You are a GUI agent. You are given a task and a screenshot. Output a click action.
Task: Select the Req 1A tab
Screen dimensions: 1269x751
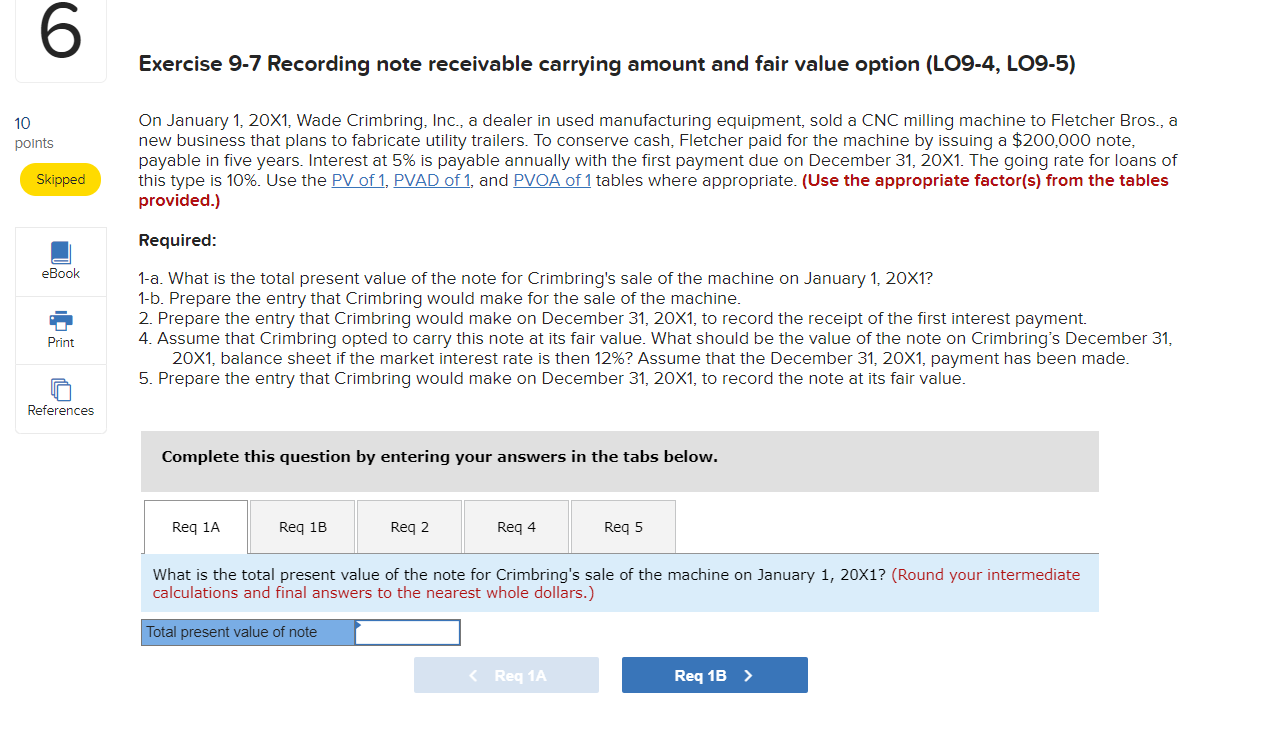(x=195, y=526)
